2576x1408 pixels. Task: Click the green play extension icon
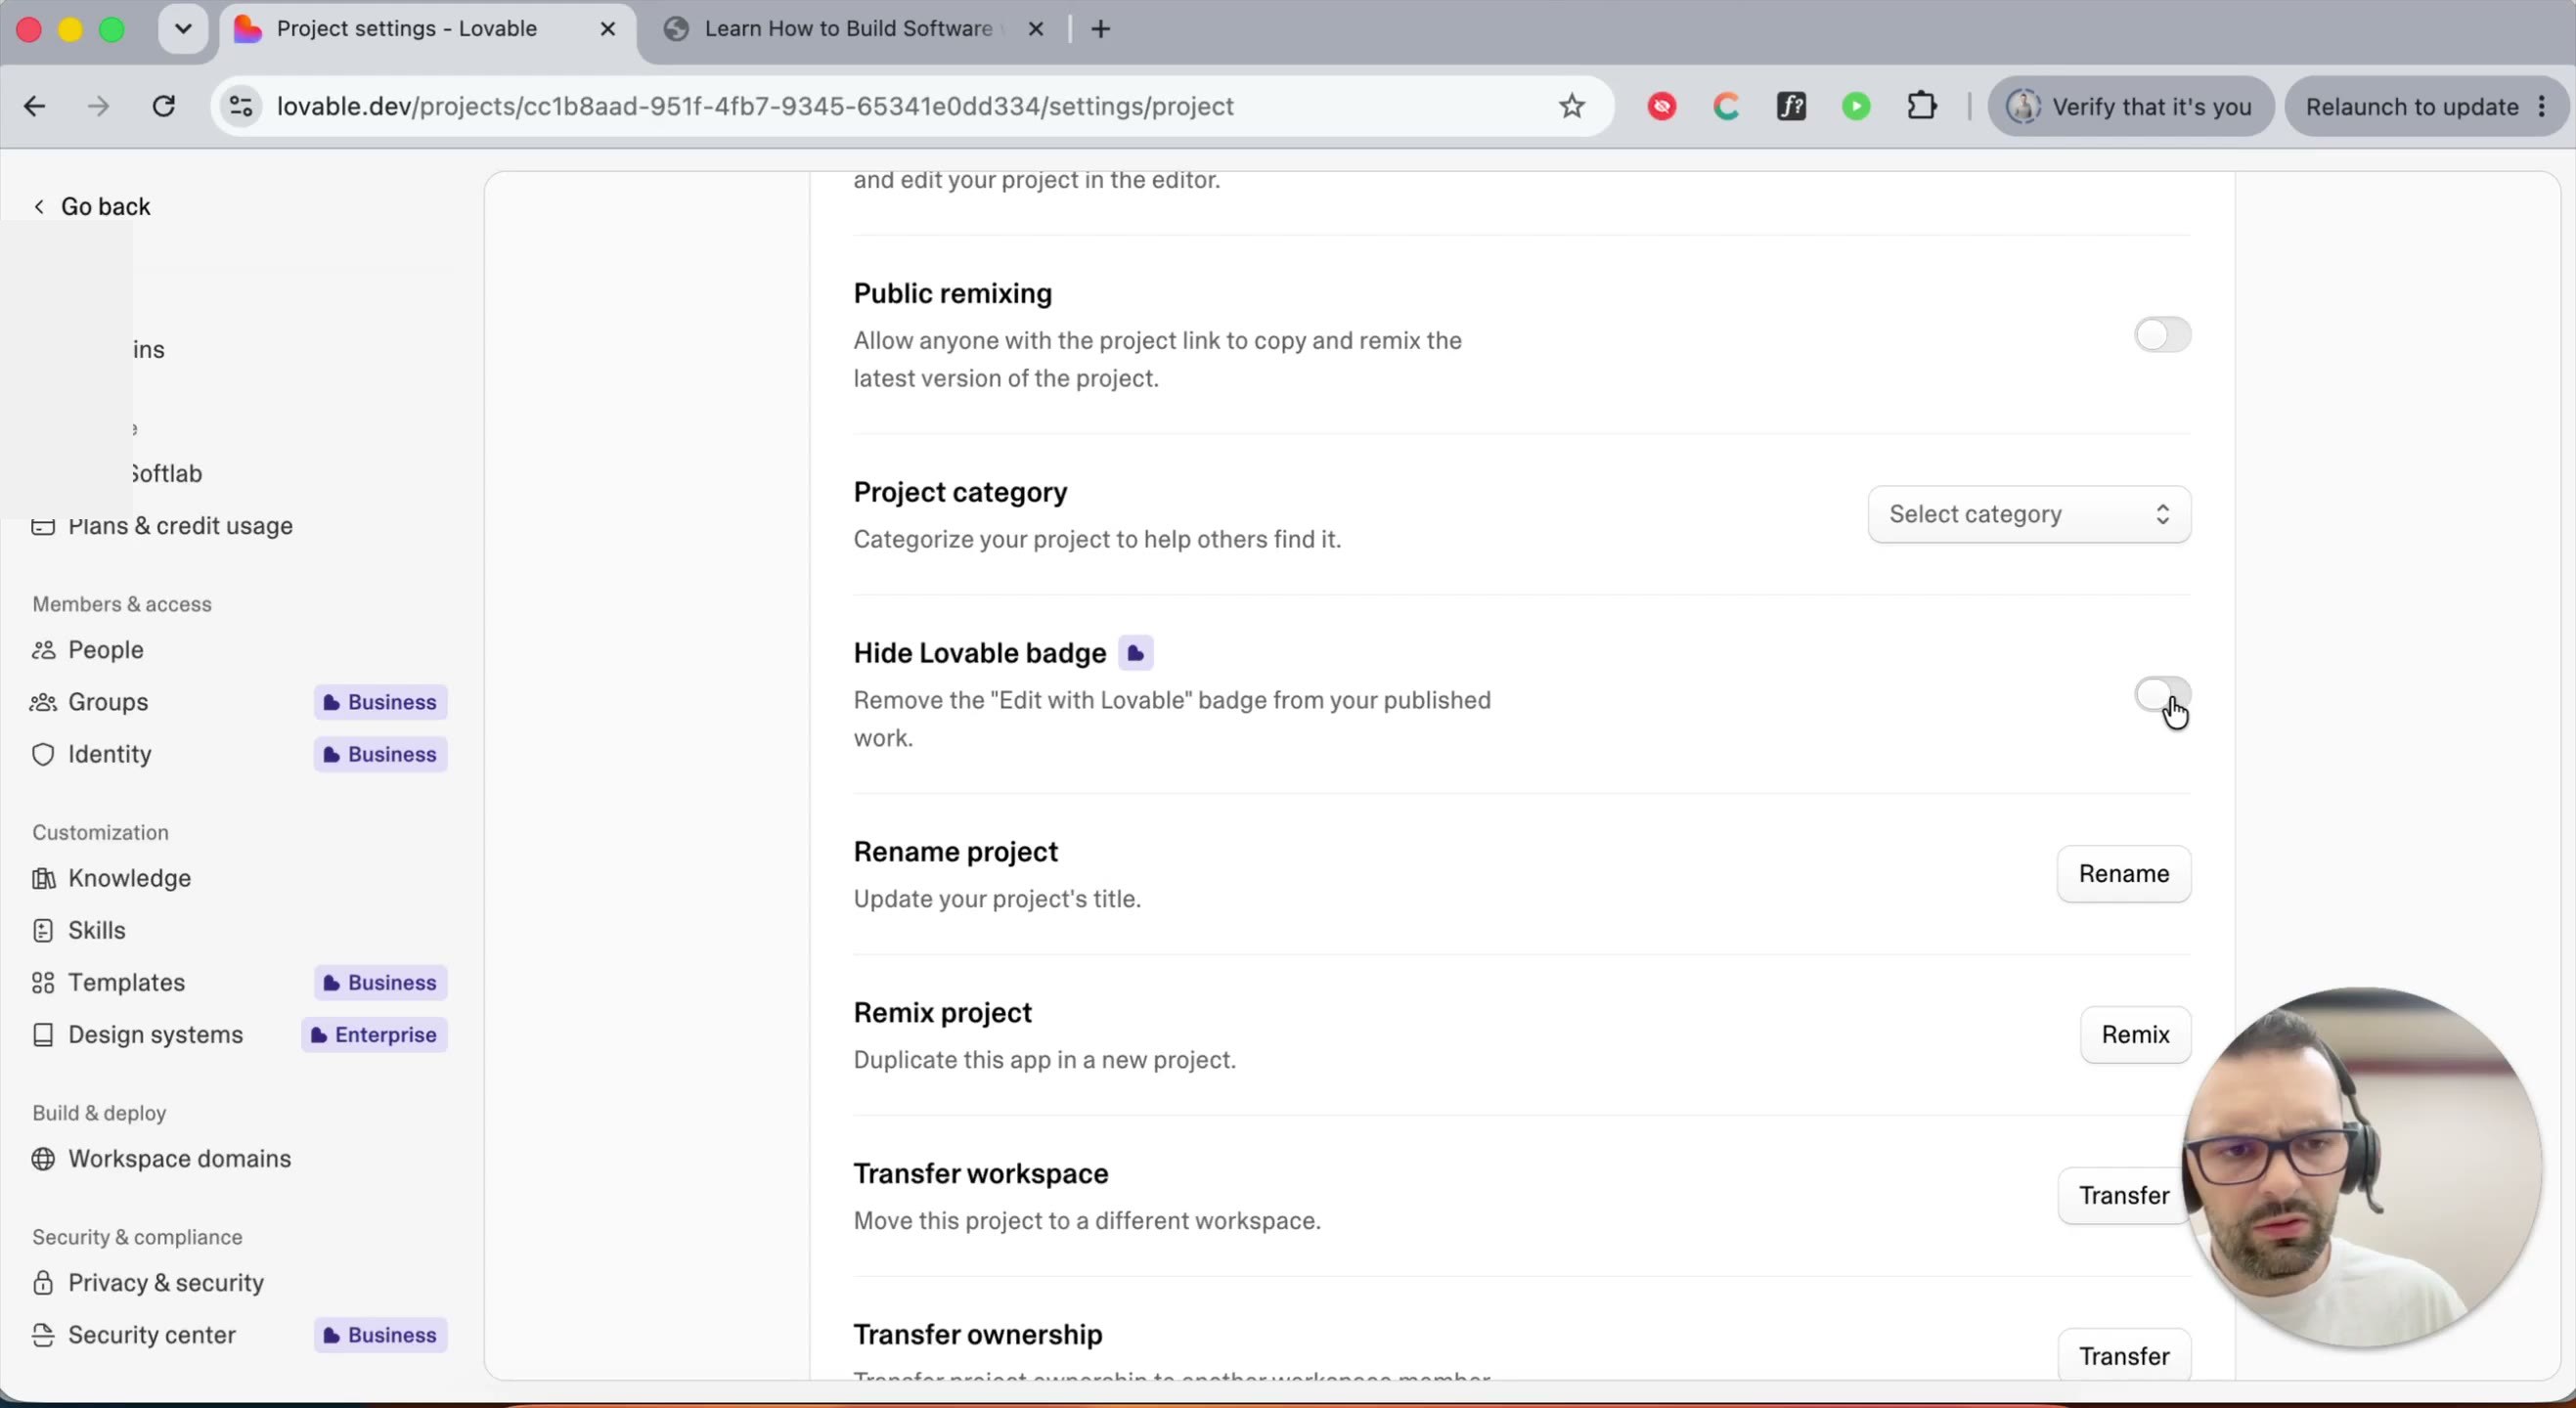pyautogui.click(x=1857, y=106)
